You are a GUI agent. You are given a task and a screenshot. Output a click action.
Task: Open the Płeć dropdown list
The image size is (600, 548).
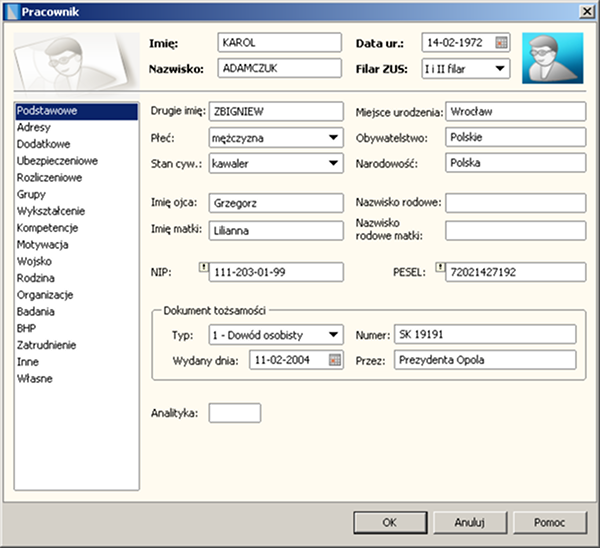click(332, 137)
